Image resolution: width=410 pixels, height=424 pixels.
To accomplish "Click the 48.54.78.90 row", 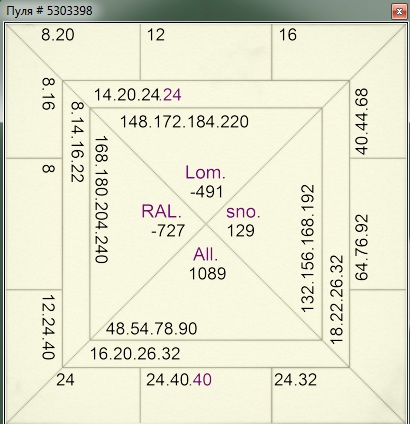I will (x=152, y=329).
